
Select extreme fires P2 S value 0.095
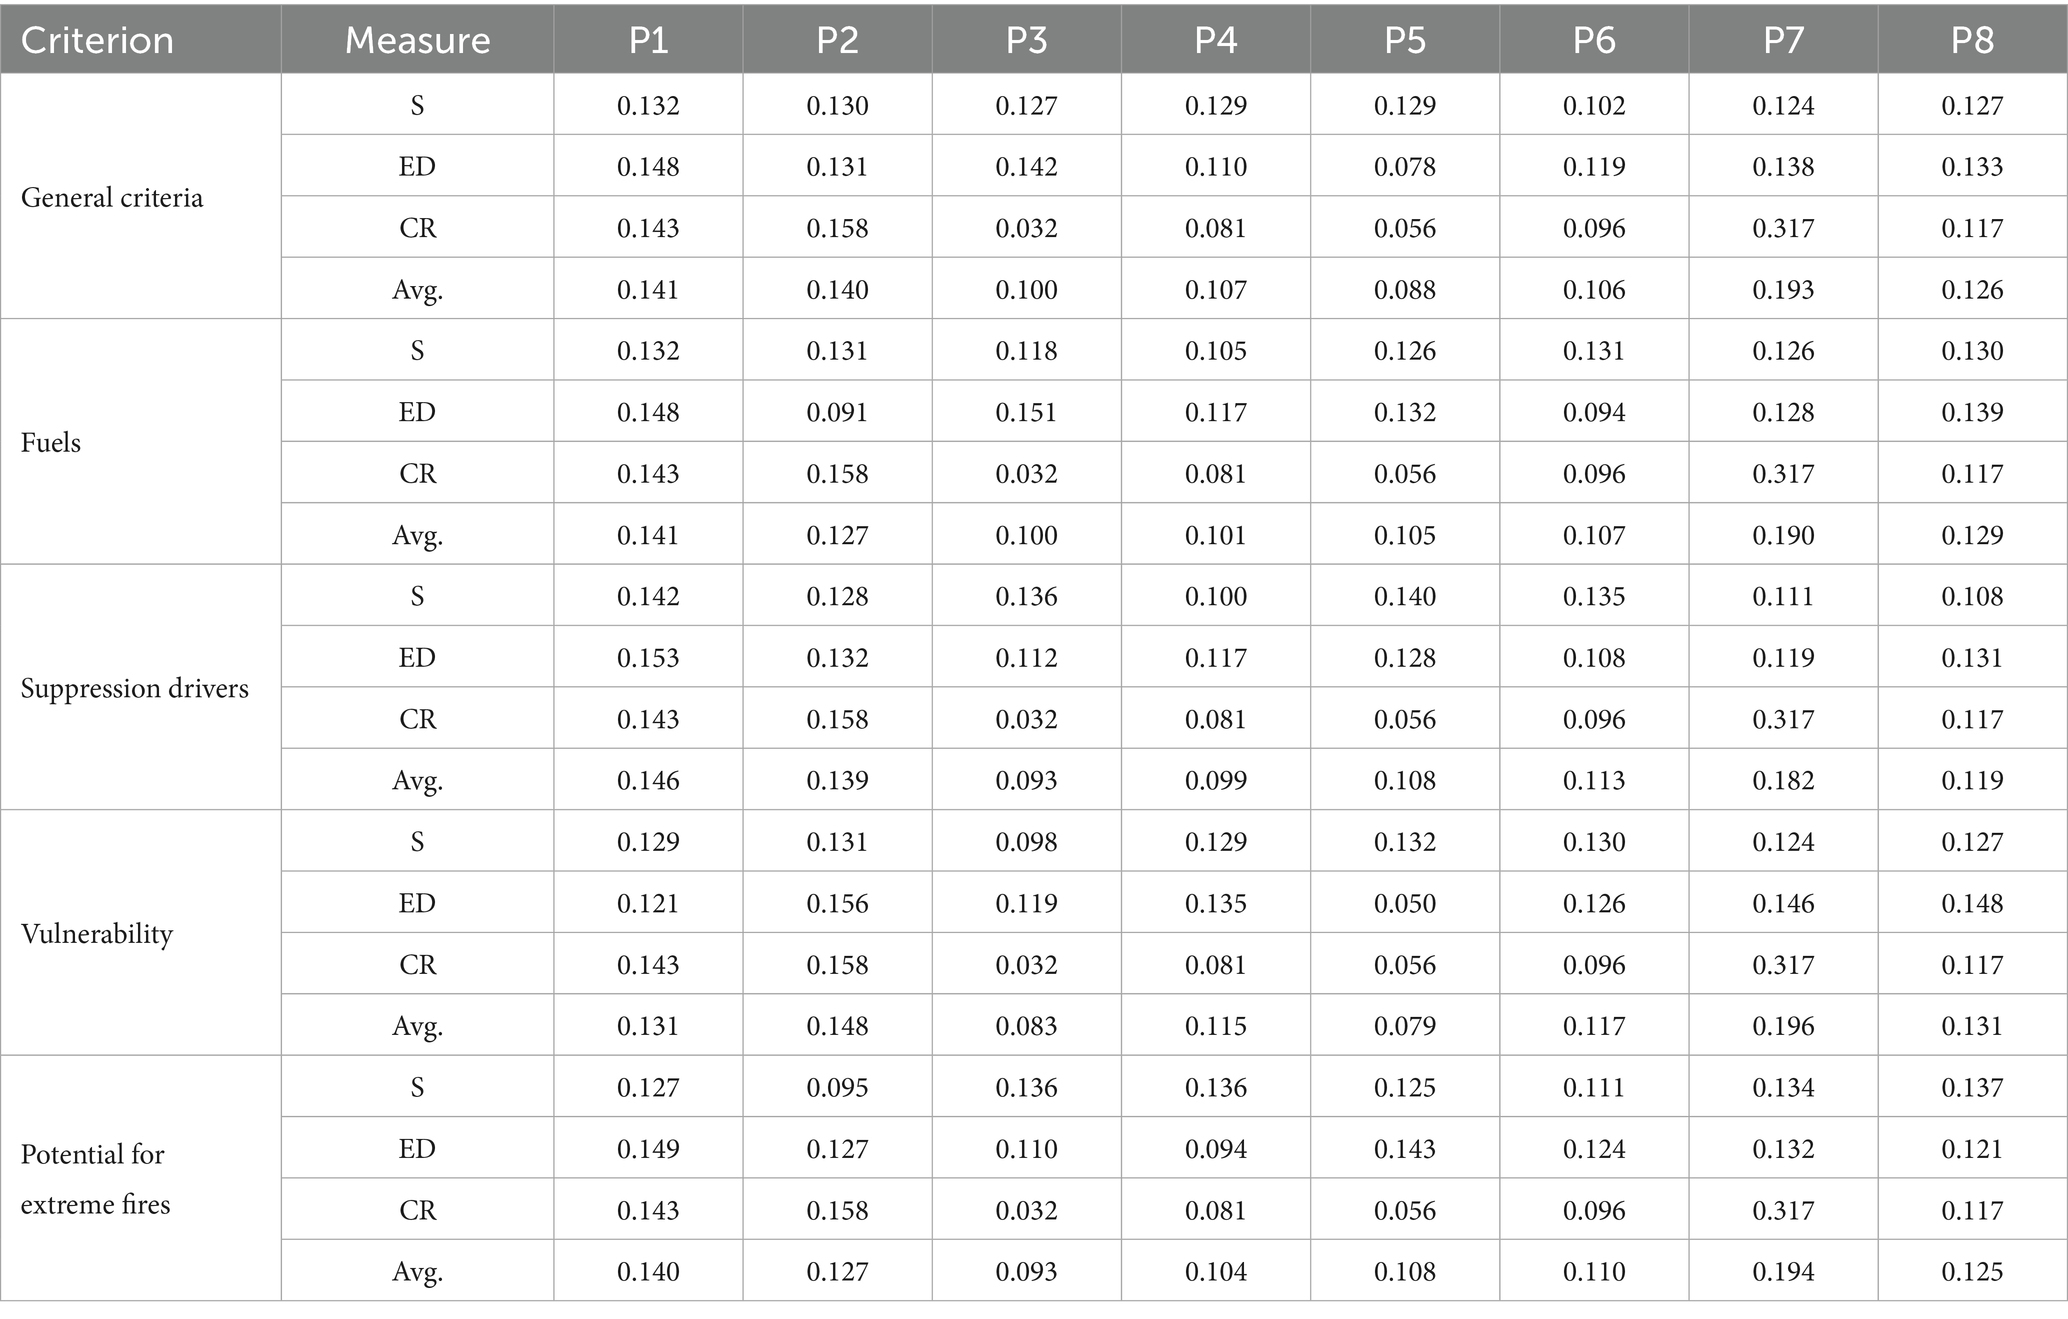pos(837,1087)
